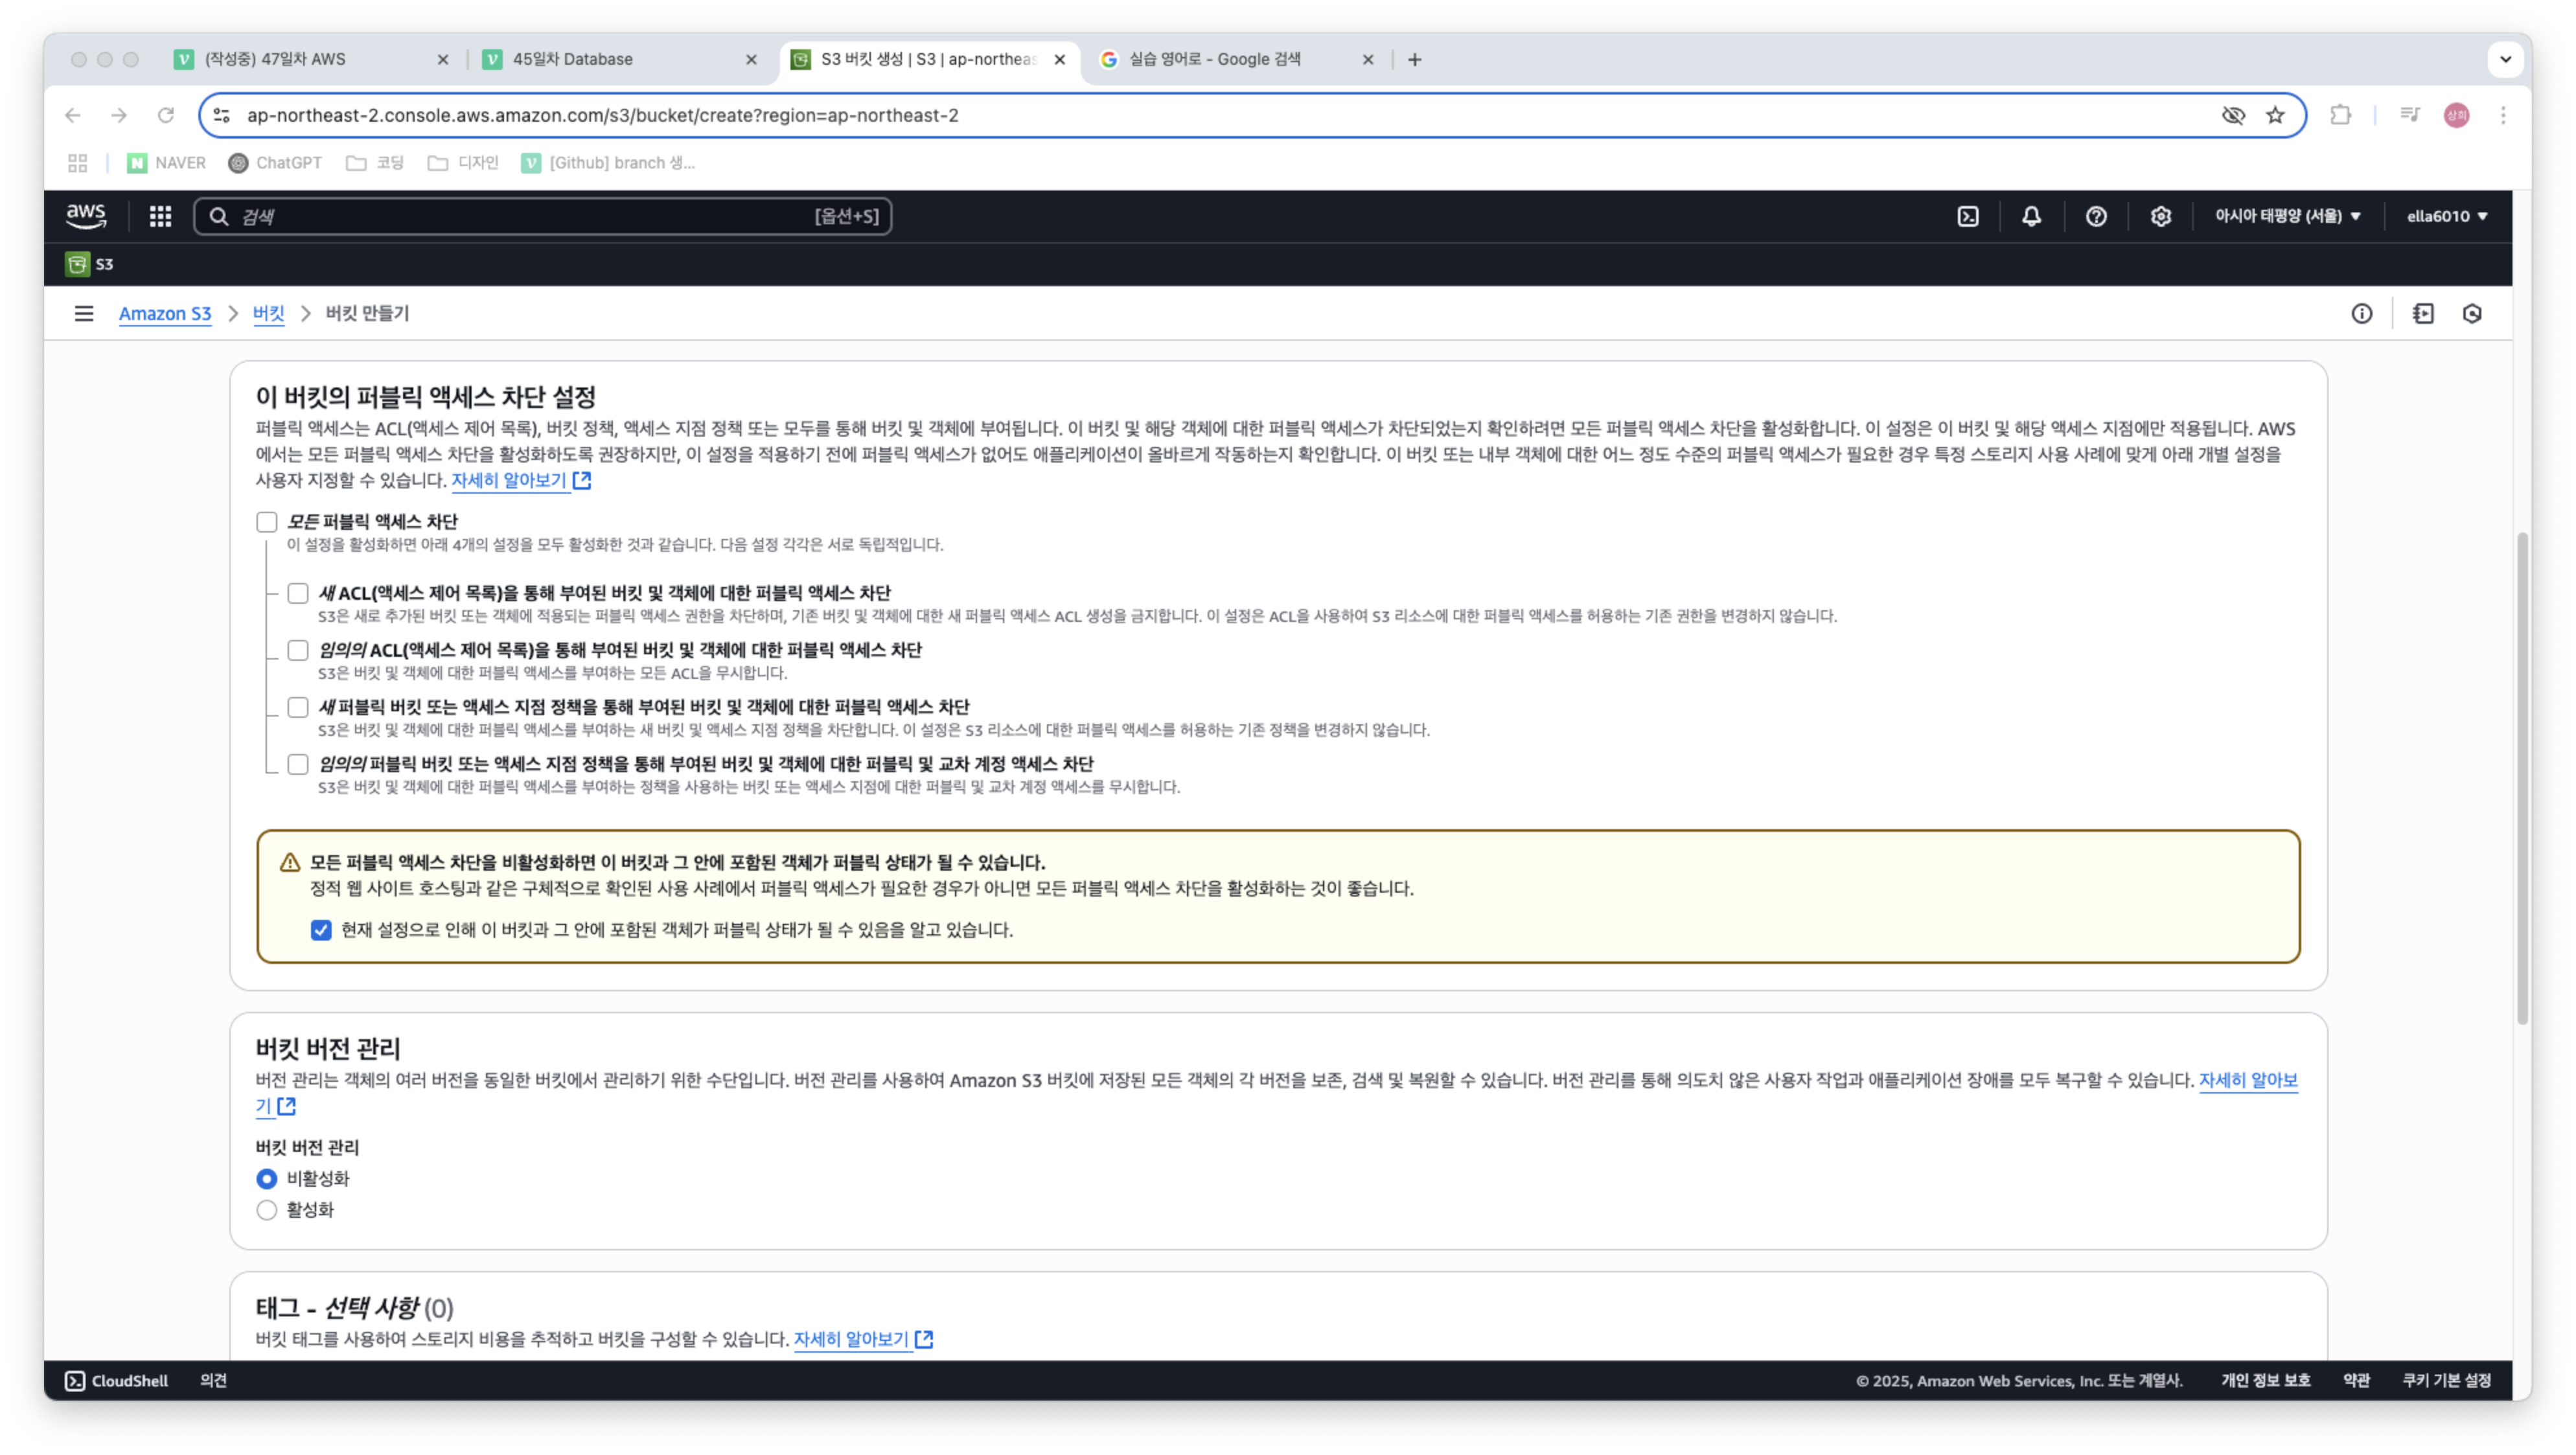Open 자세히 알아보기 link under public access settings
The height and width of the screenshot is (1455, 2576).
(521, 481)
